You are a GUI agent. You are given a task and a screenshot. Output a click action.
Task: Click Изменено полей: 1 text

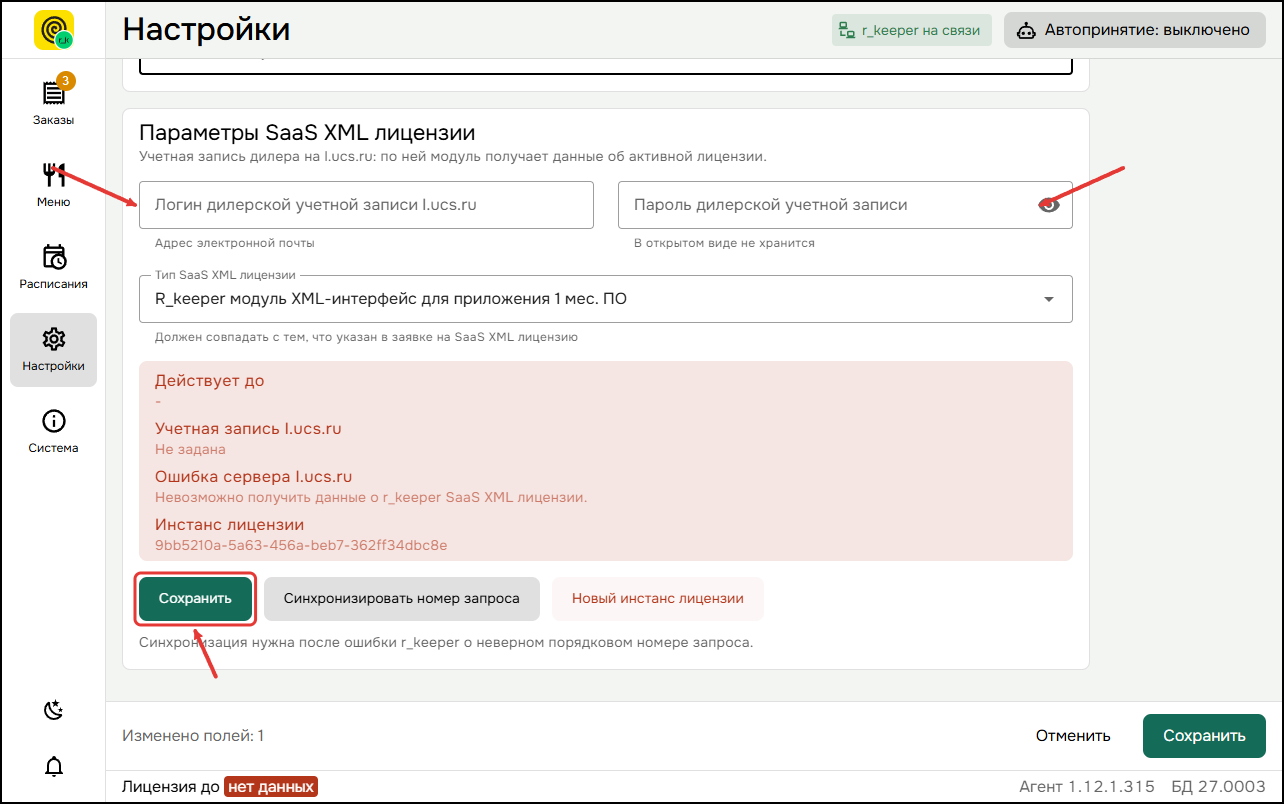(x=193, y=736)
